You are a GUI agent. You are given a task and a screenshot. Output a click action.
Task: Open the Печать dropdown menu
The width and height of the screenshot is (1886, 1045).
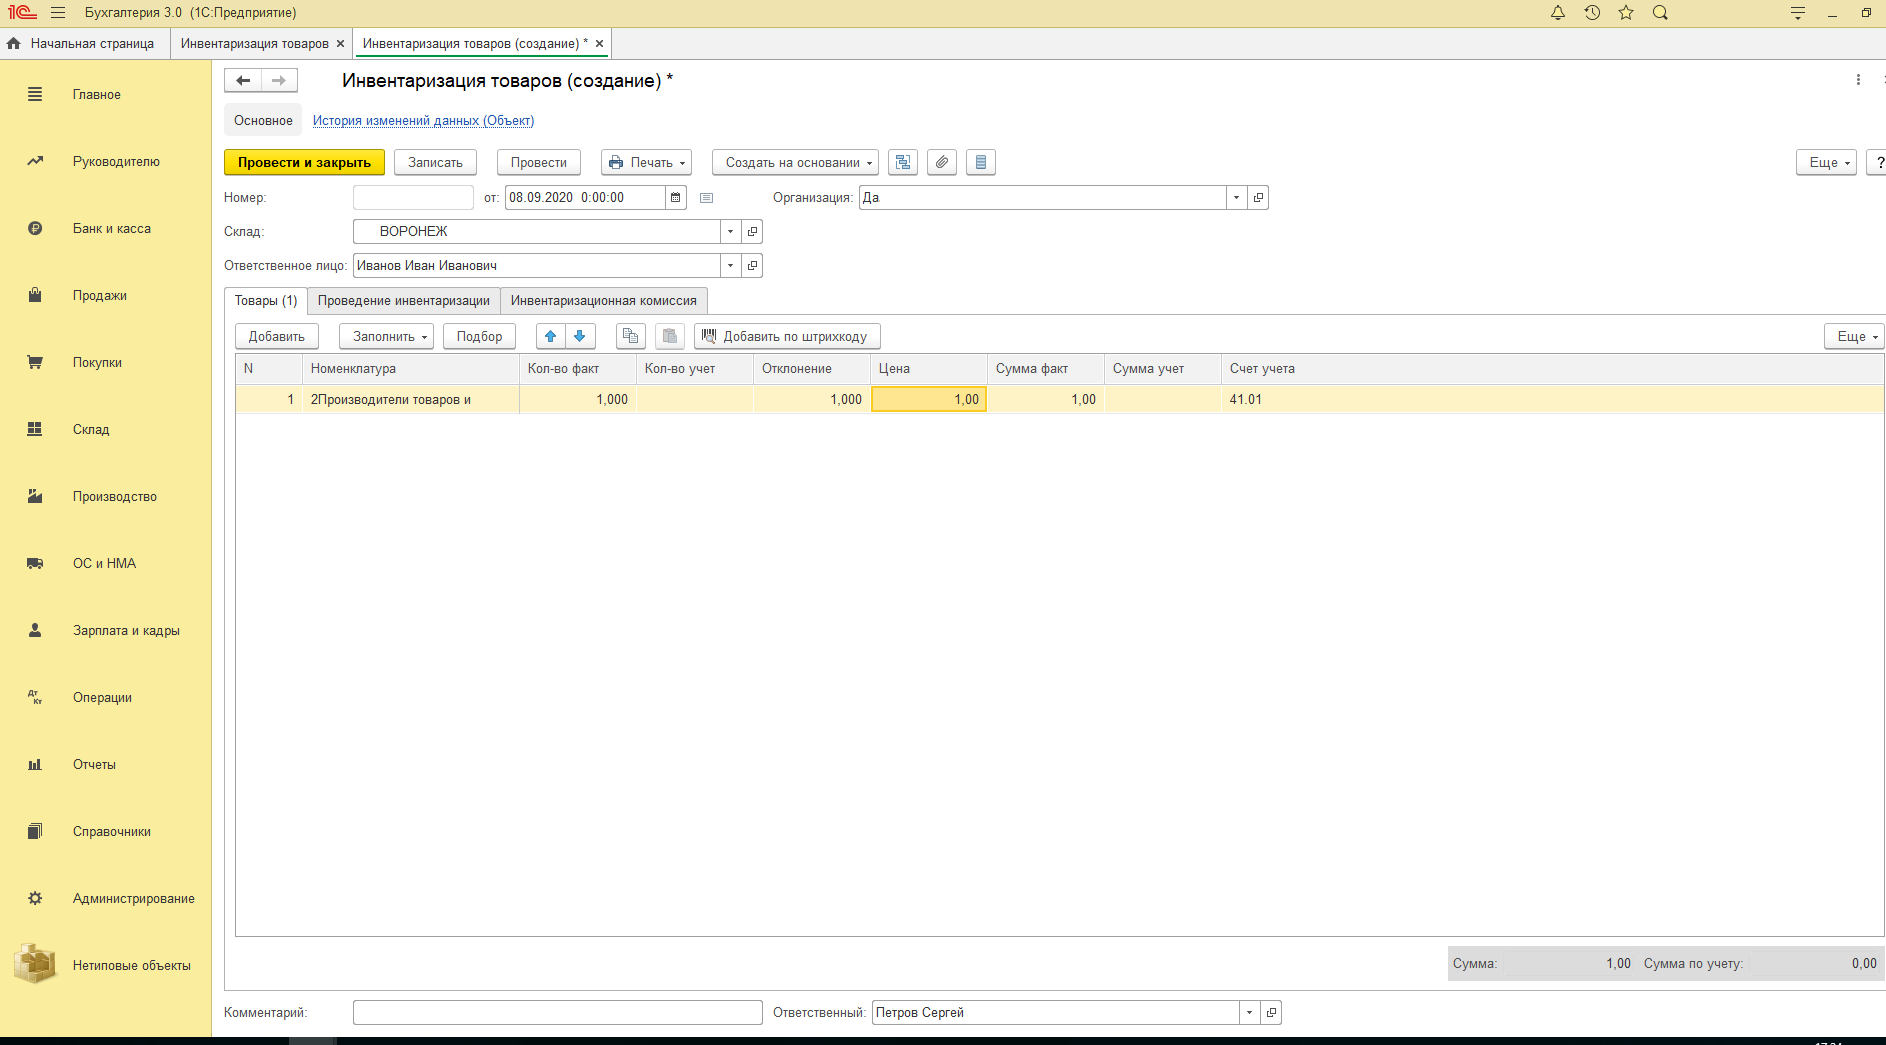pyautogui.click(x=646, y=162)
